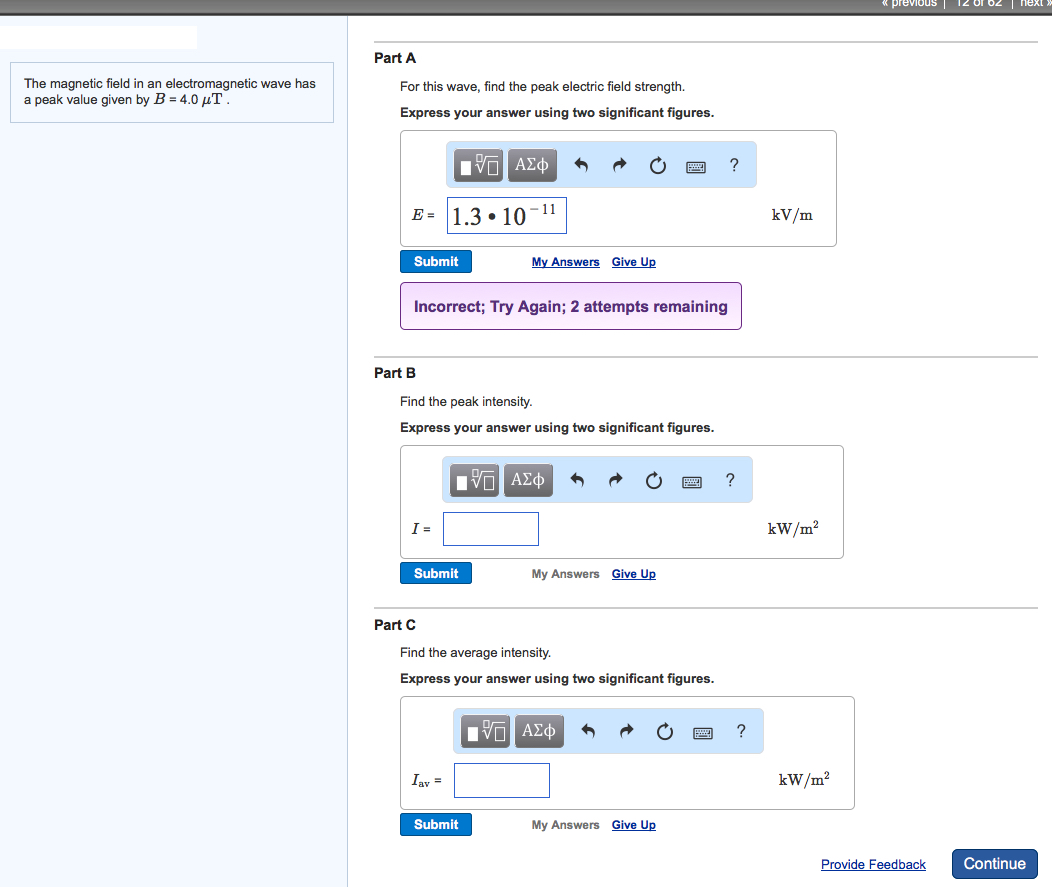This screenshot has height=887, width=1052.
Task: Reset the Part A answer field
Action: (658, 165)
